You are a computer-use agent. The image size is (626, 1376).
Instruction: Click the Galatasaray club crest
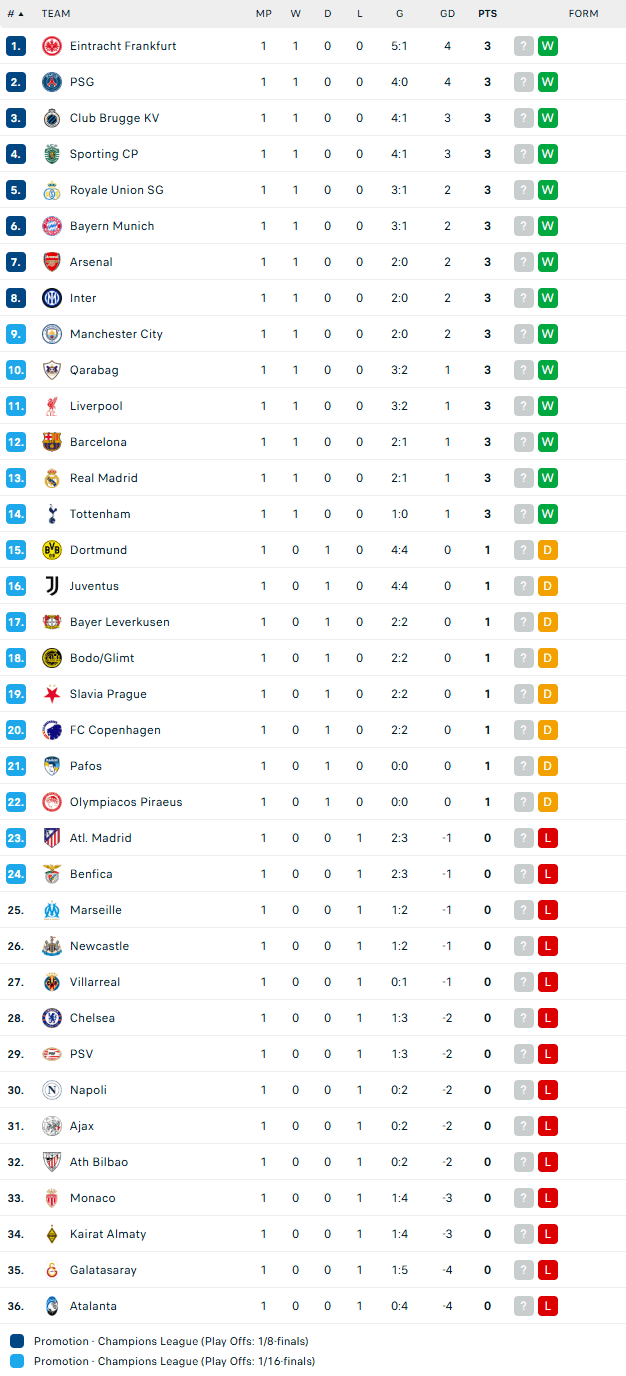coord(52,1270)
